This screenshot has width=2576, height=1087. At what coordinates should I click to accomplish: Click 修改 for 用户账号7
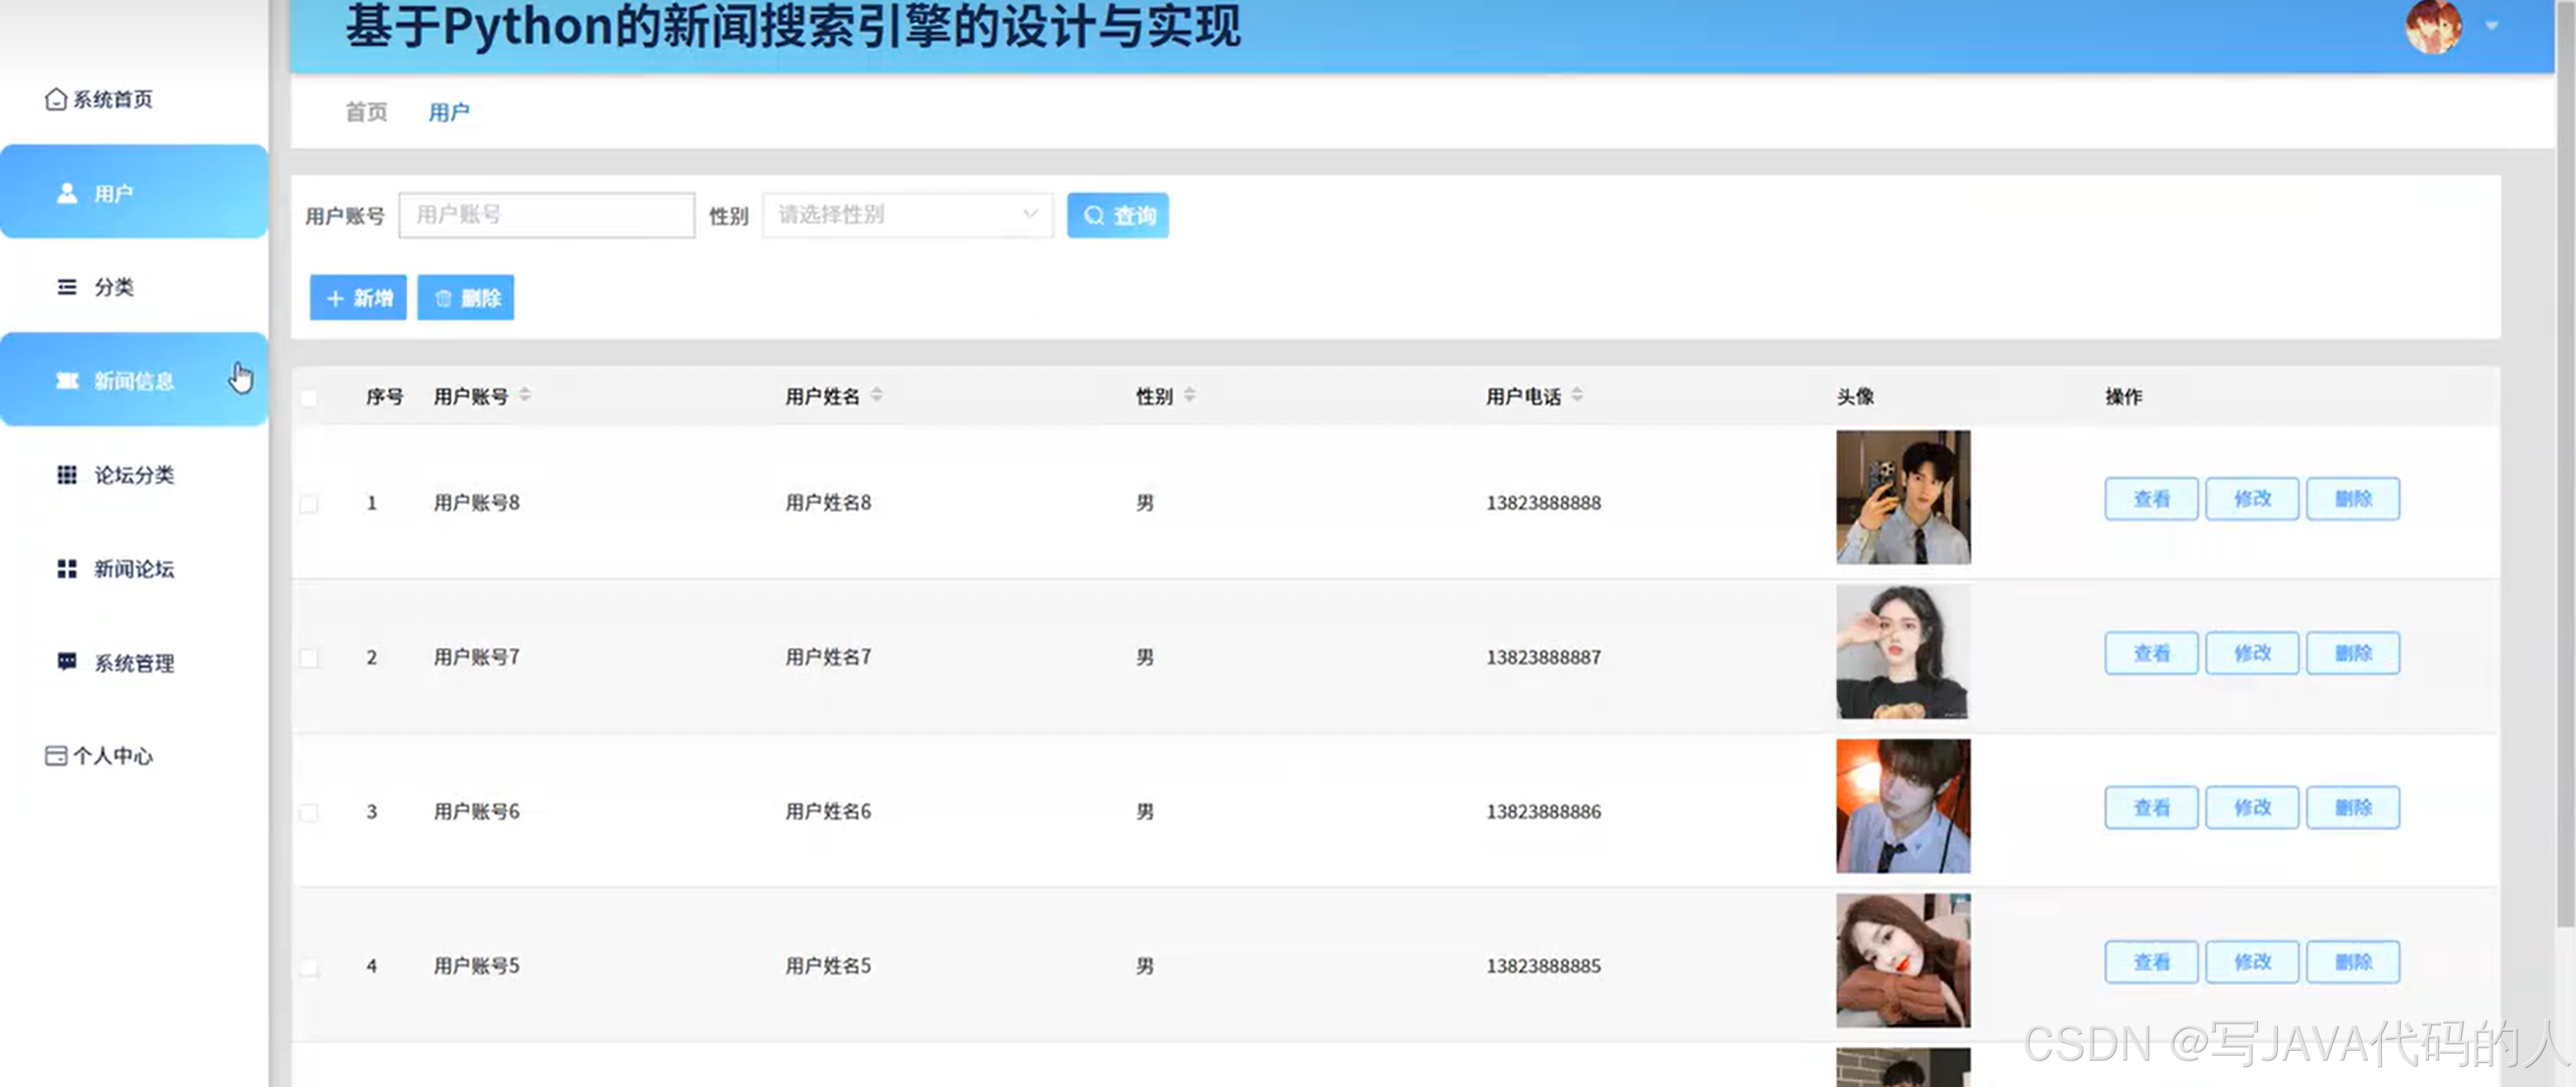[x=2253, y=653]
